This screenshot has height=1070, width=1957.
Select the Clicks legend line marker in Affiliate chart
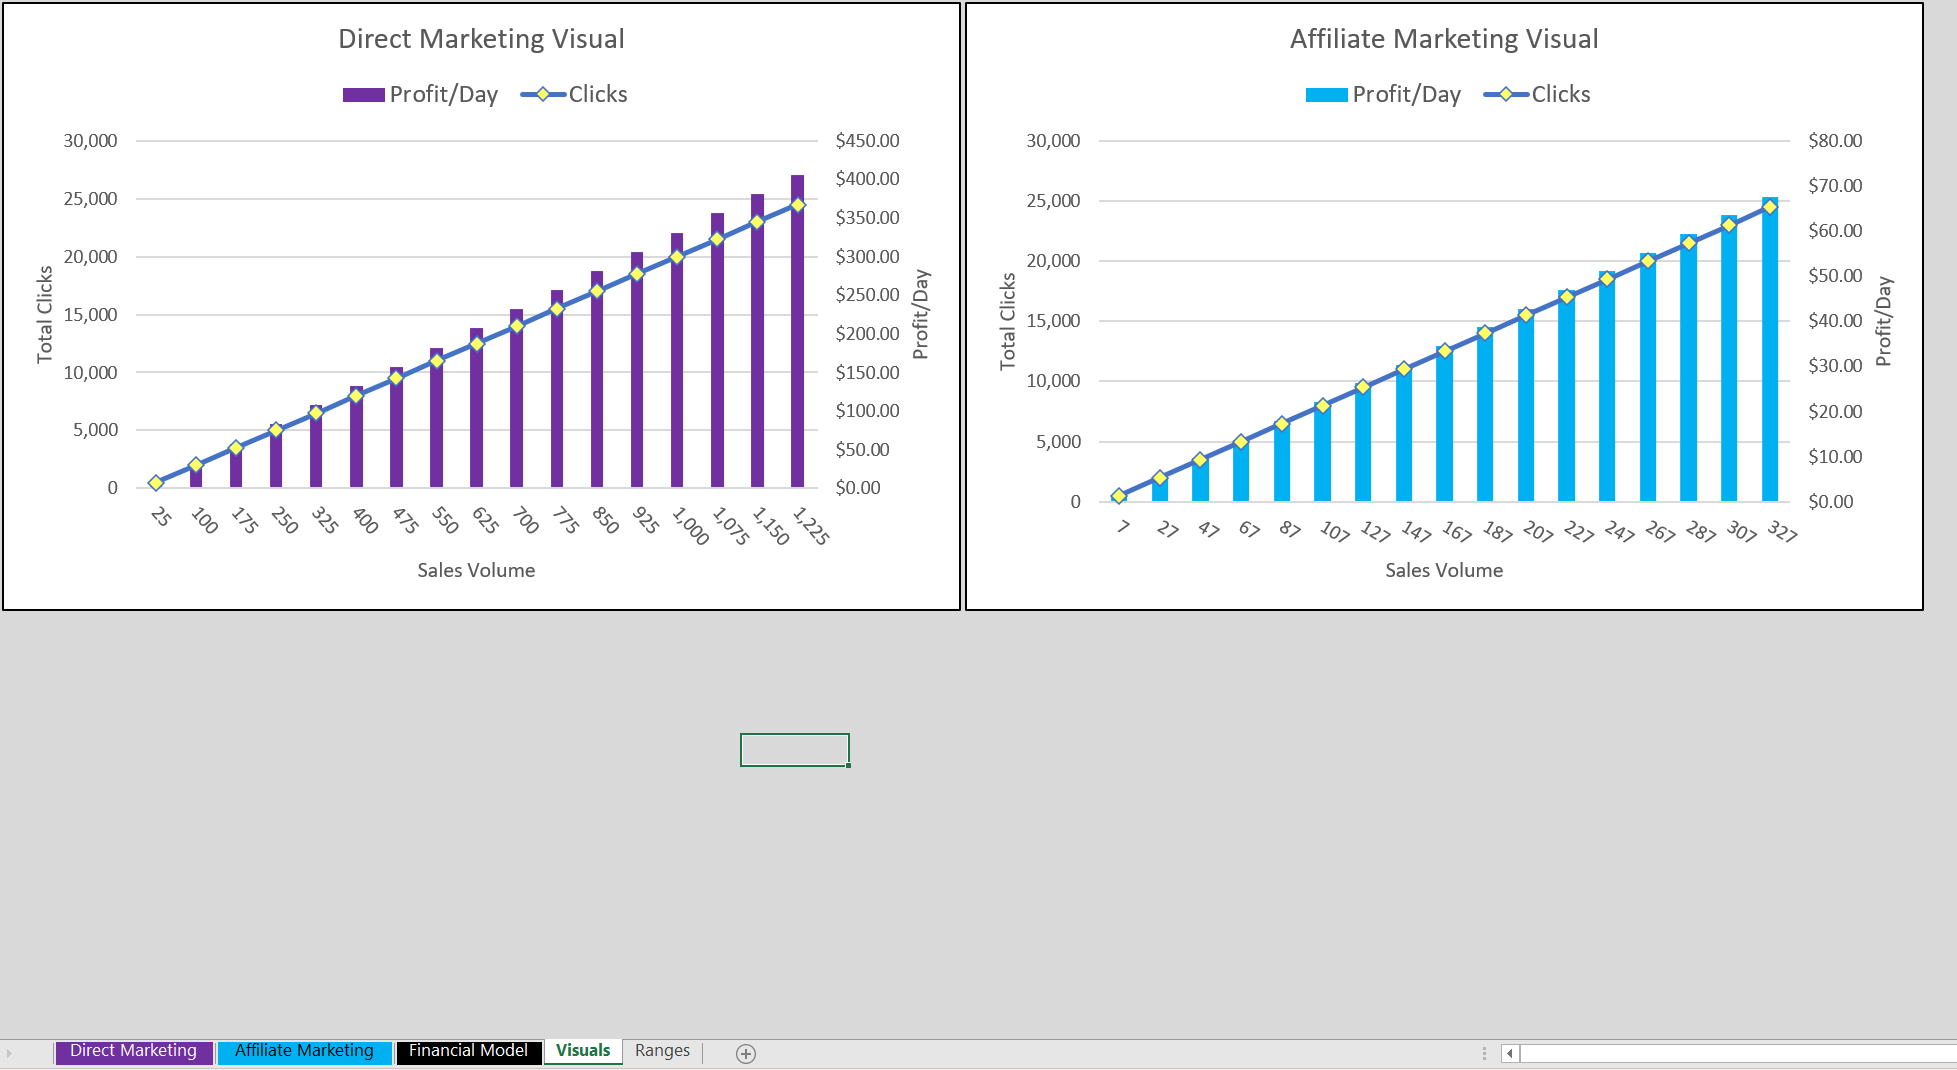(1505, 94)
